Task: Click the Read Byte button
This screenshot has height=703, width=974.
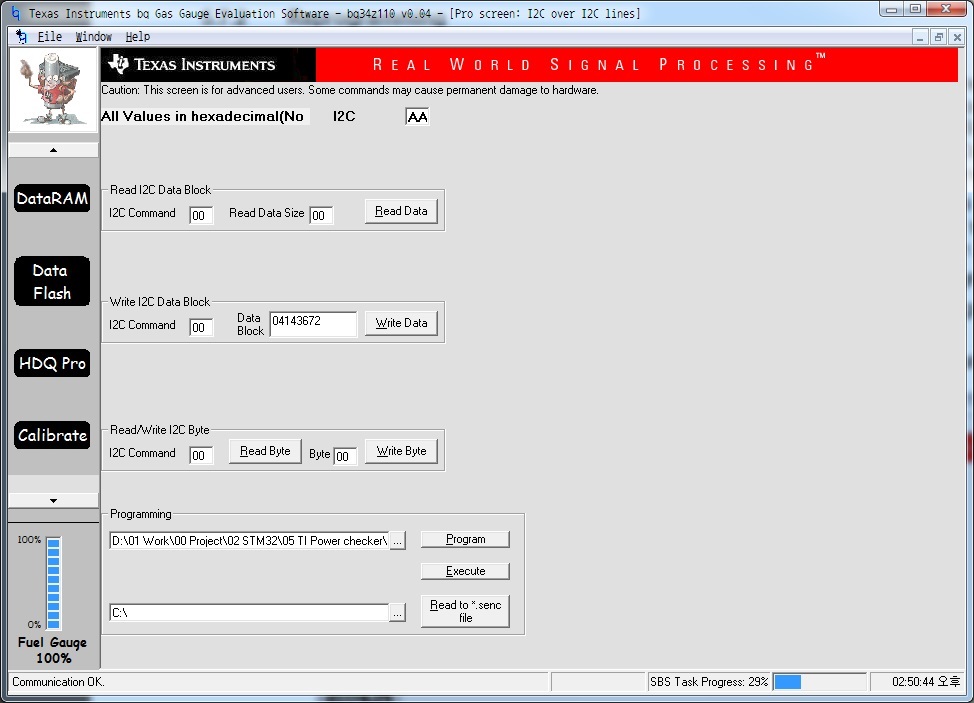Action: [265, 451]
